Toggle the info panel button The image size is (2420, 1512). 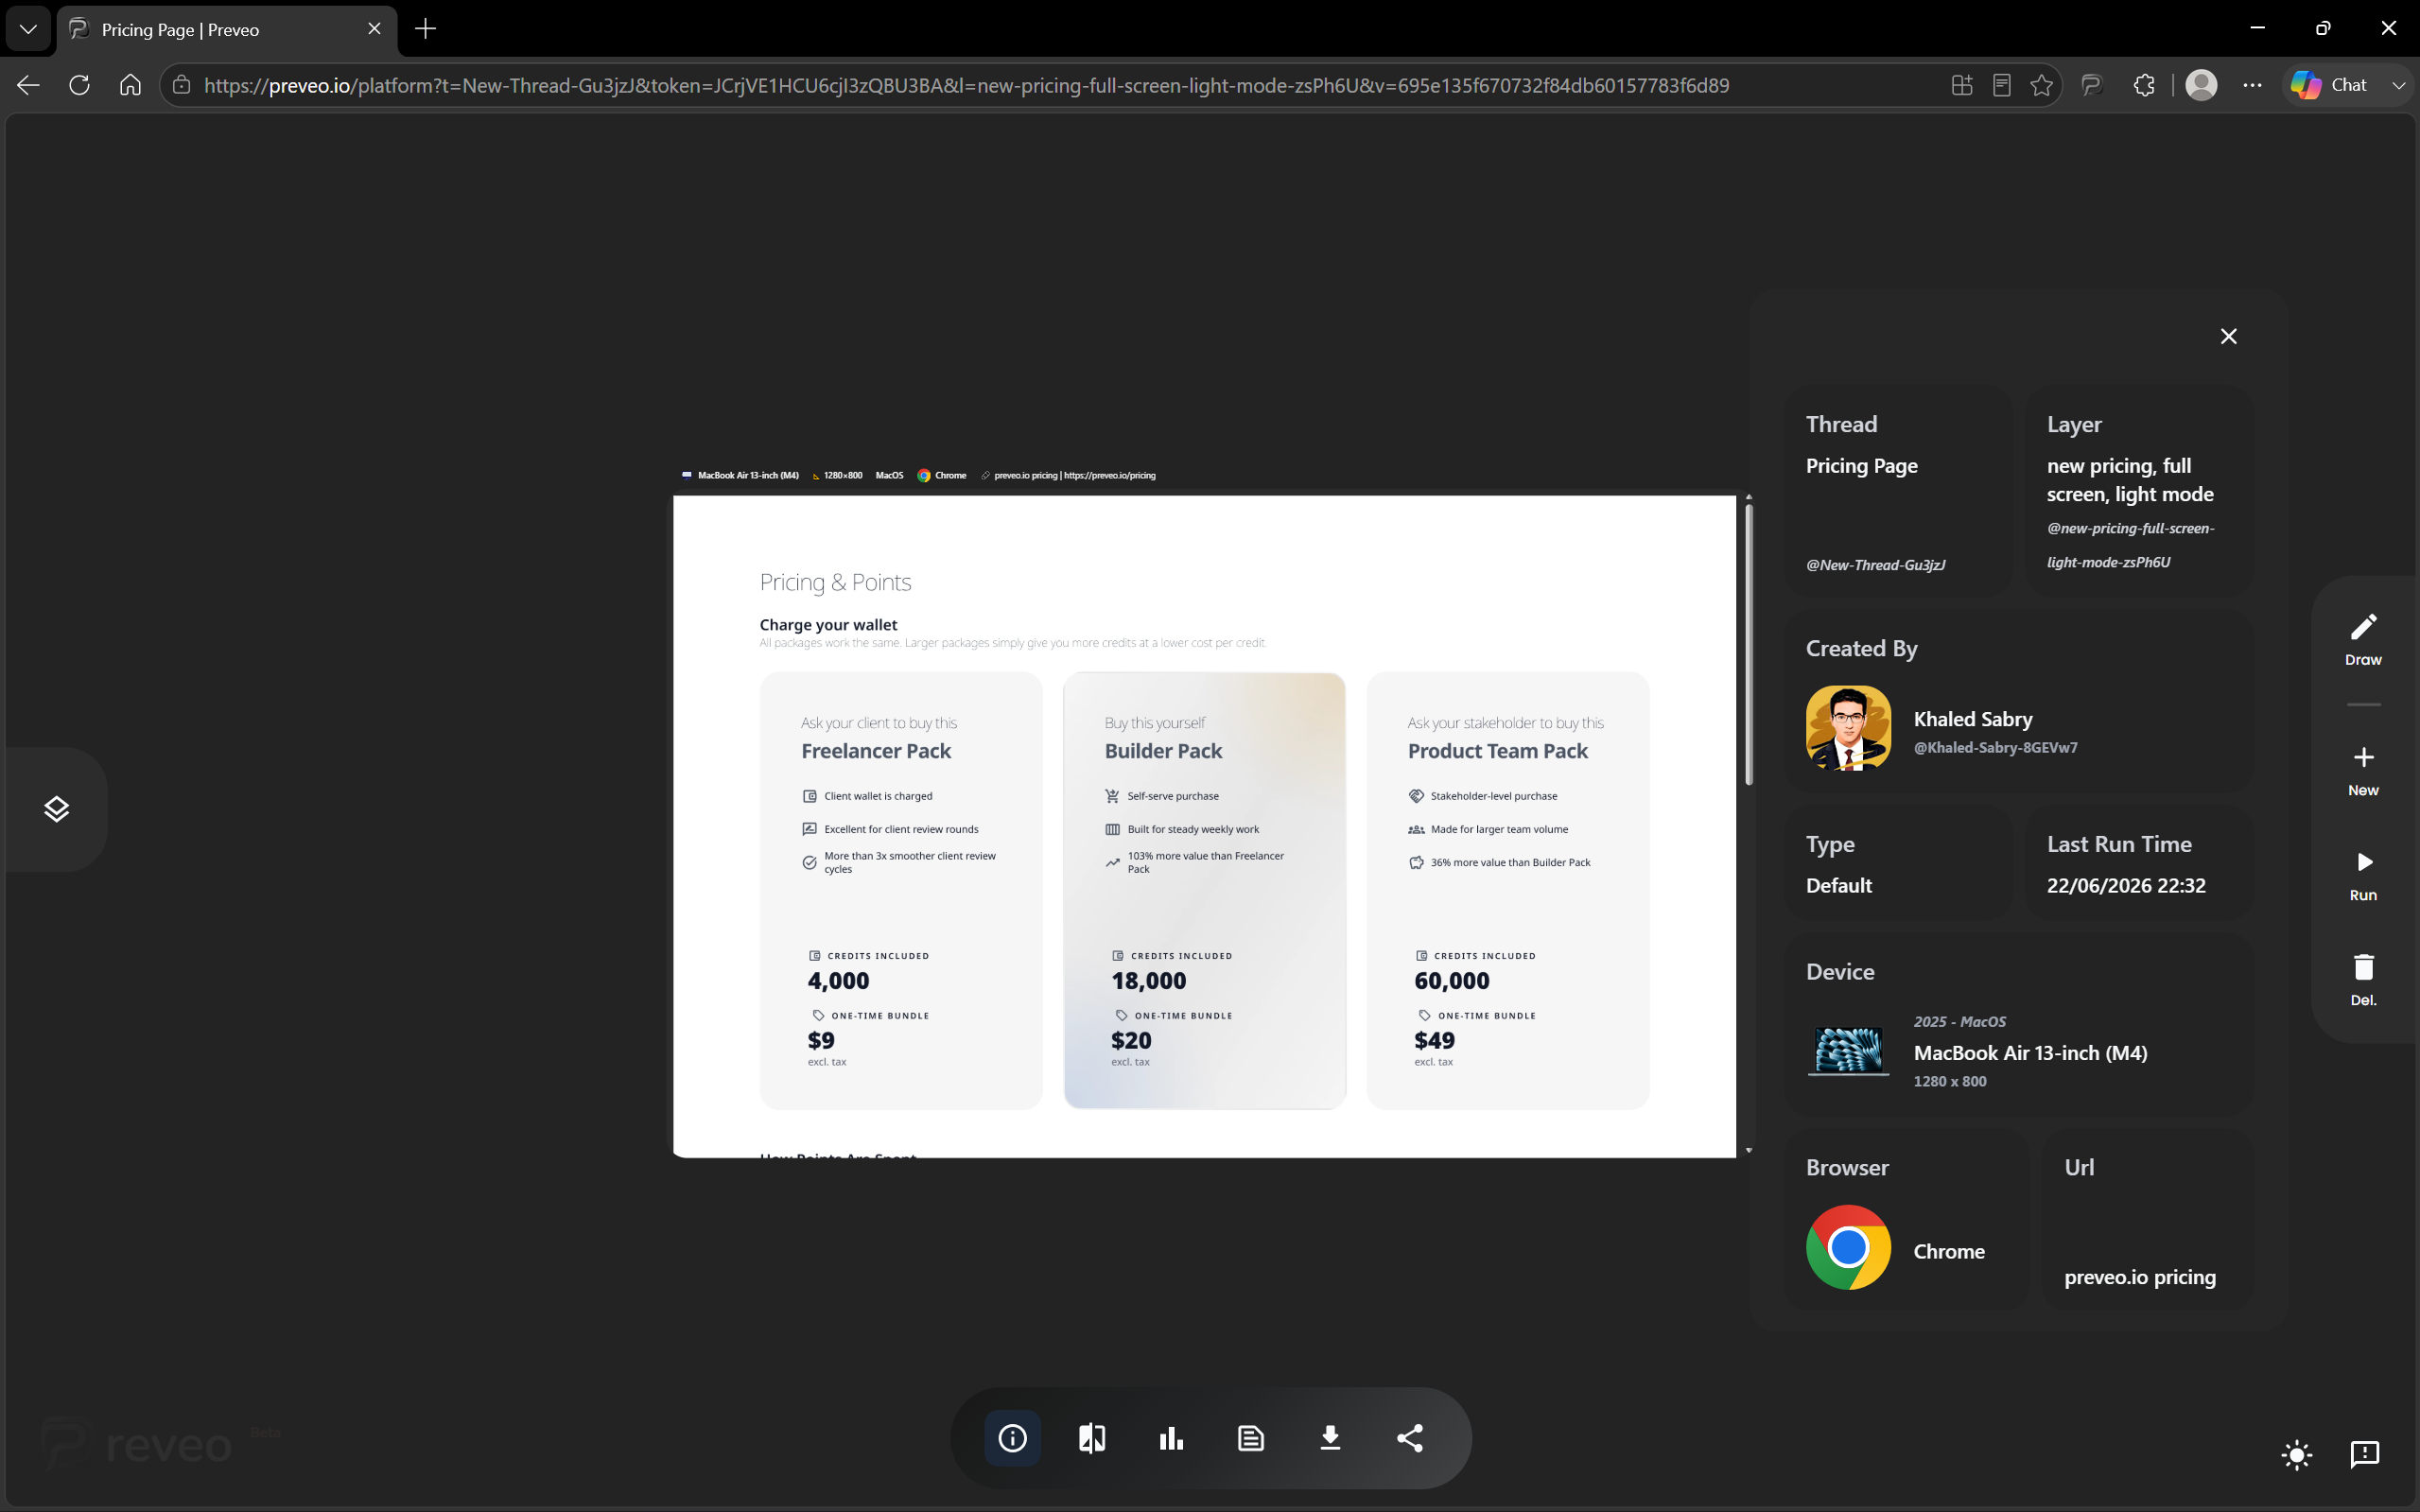(1012, 1438)
